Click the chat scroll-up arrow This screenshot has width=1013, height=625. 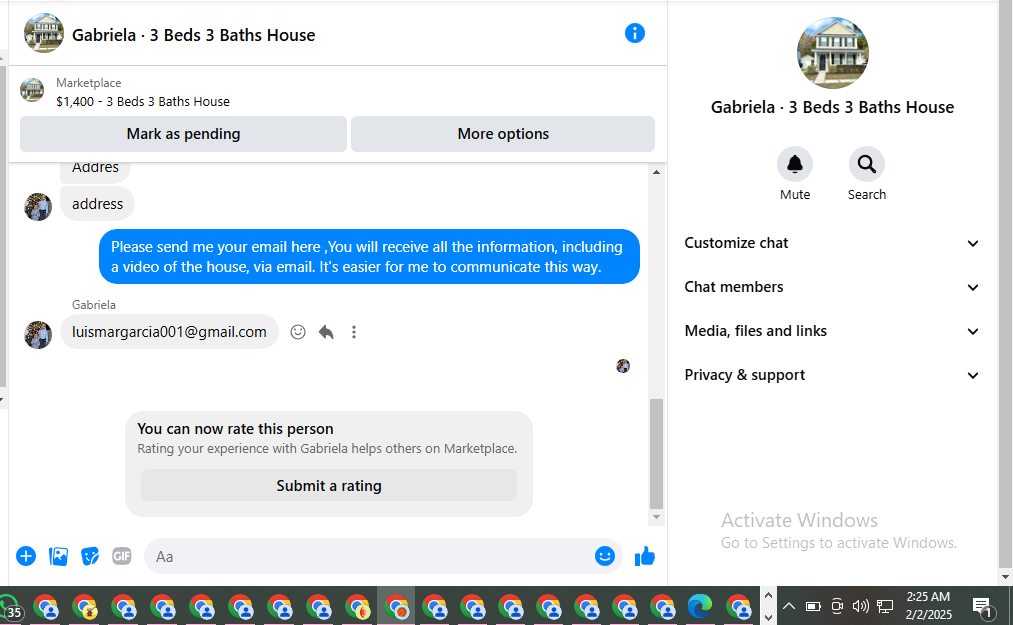pyautogui.click(x=656, y=172)
